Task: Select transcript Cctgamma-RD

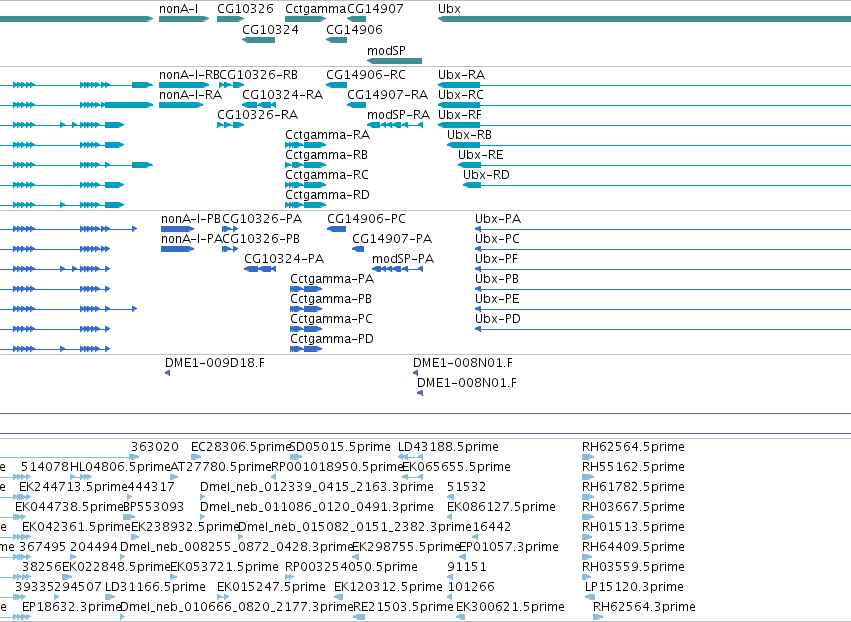Action: 328,195
